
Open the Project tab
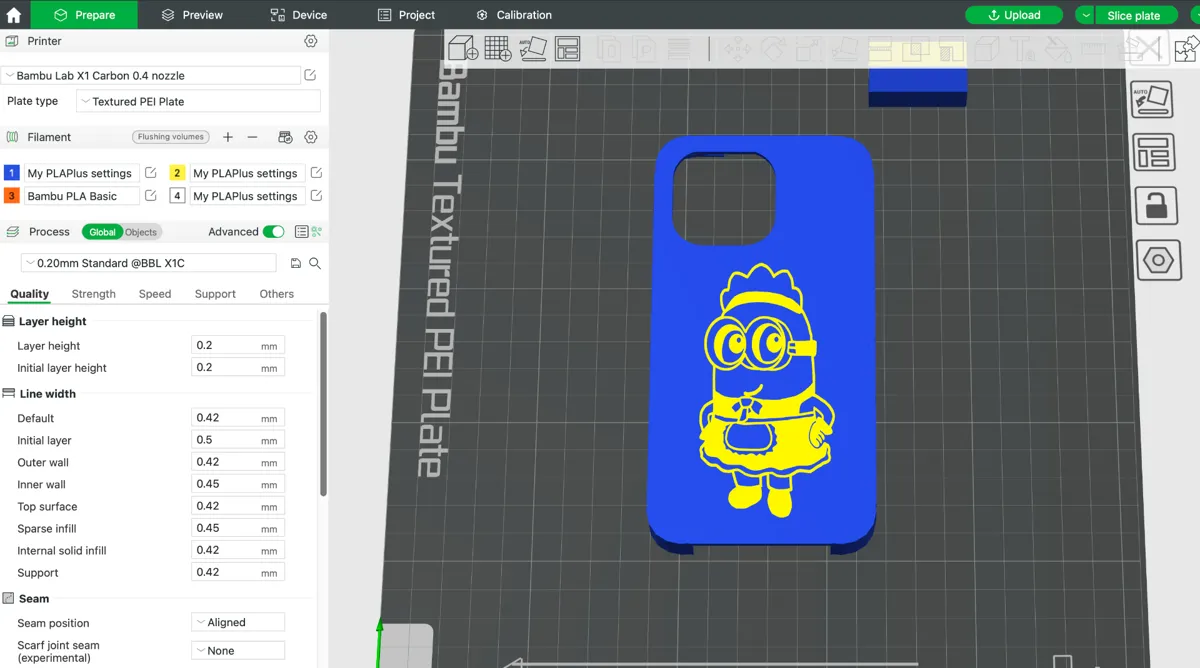point(406,15)
